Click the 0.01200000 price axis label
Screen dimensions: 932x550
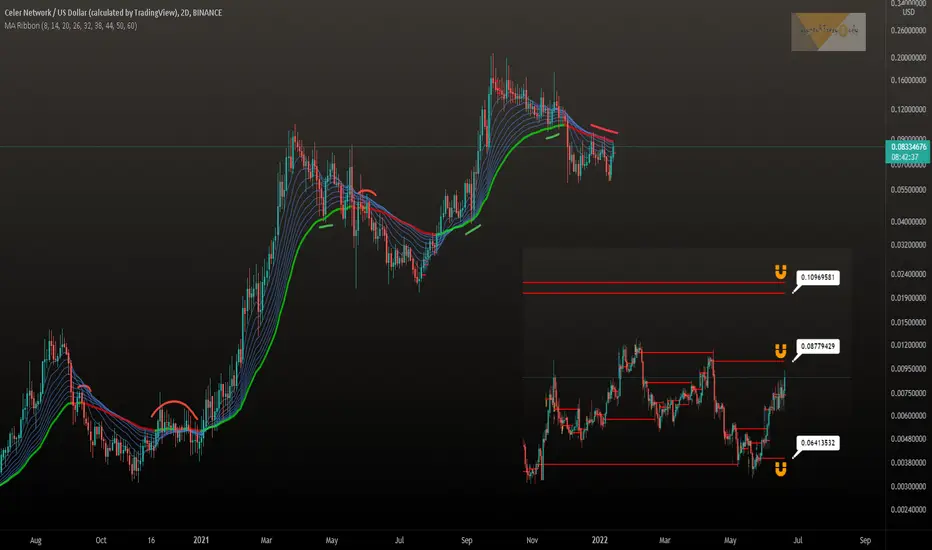[908, 345]
